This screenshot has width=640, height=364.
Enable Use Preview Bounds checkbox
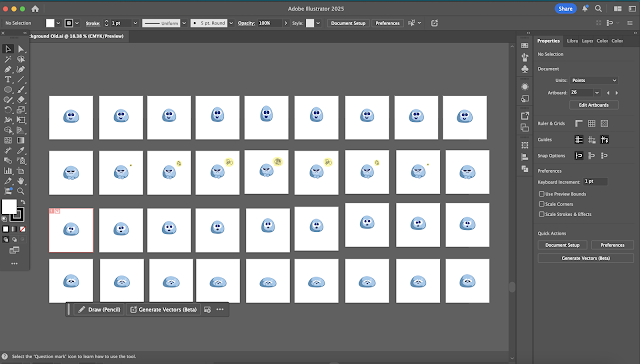pos(542,194)
